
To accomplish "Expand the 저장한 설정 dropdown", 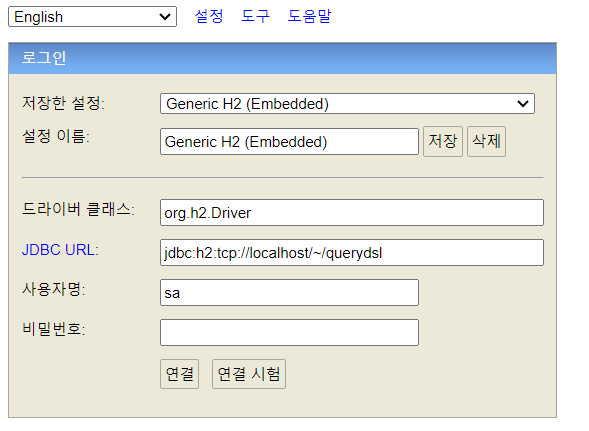I will (347, 104).
